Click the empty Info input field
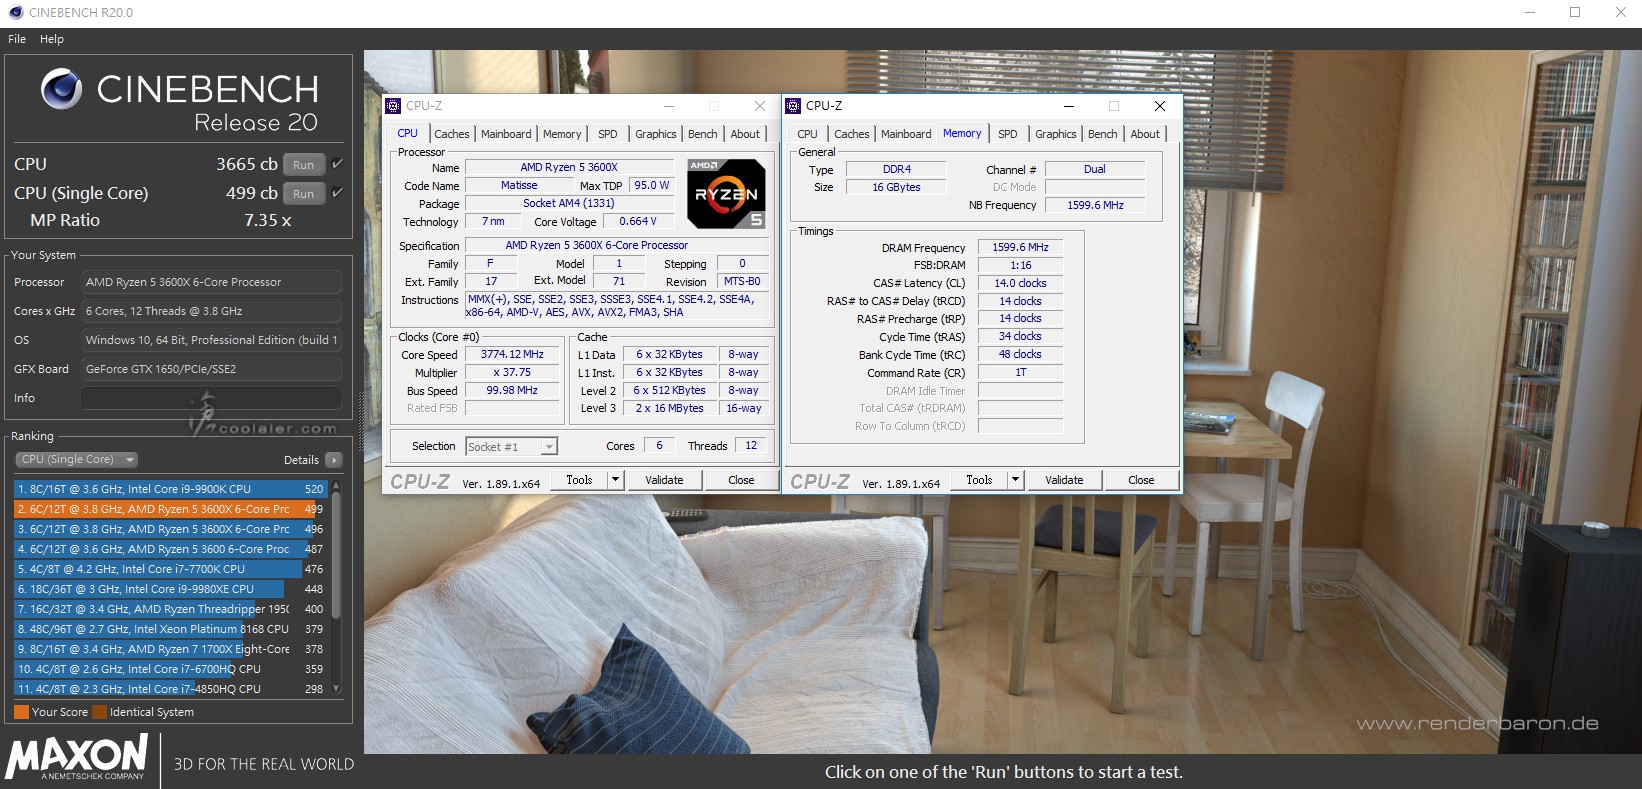The width and height of the screenshot is (1642, 789). [x=211, y=398]
